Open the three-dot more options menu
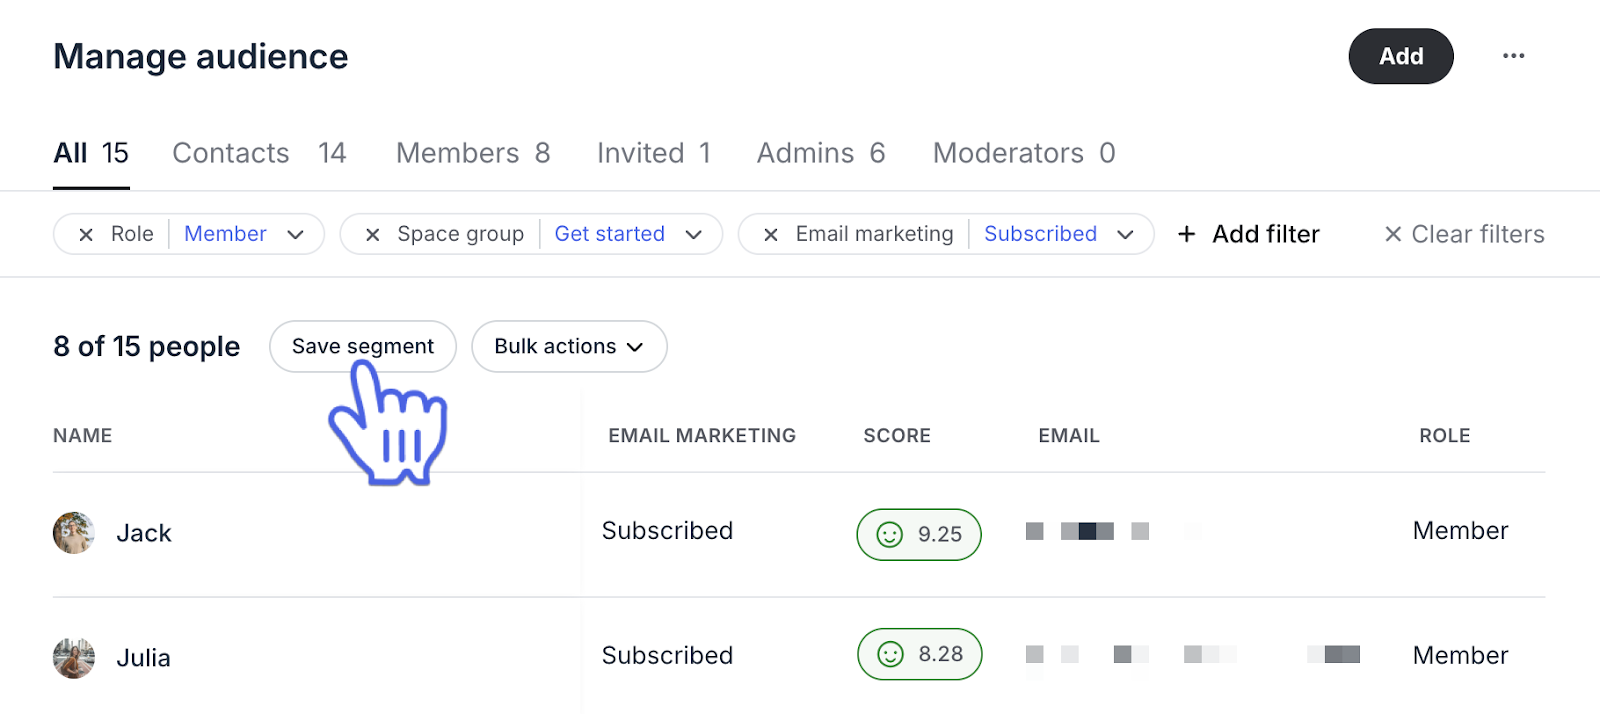Image resolution: width=1600 pixels, height=714 pixels. (1513, 56)
